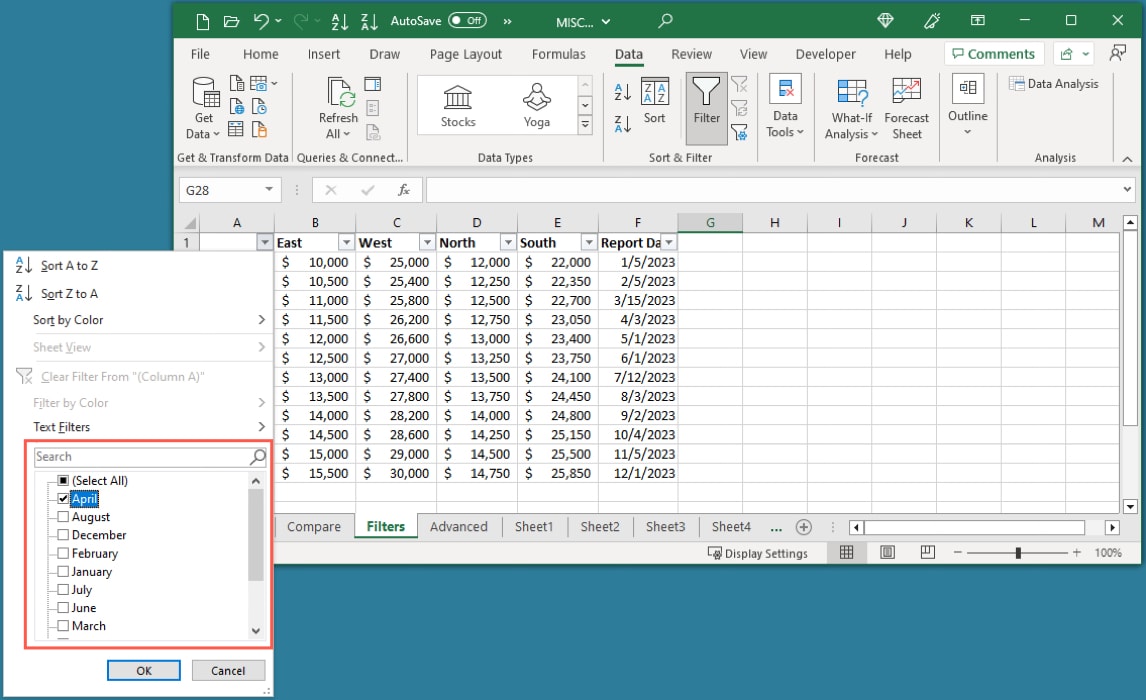Image resolution: width=1146 pixels, height=700 pixels.
Task: Switch to the Formulas ribbon tab
Action: click(559, 54)
